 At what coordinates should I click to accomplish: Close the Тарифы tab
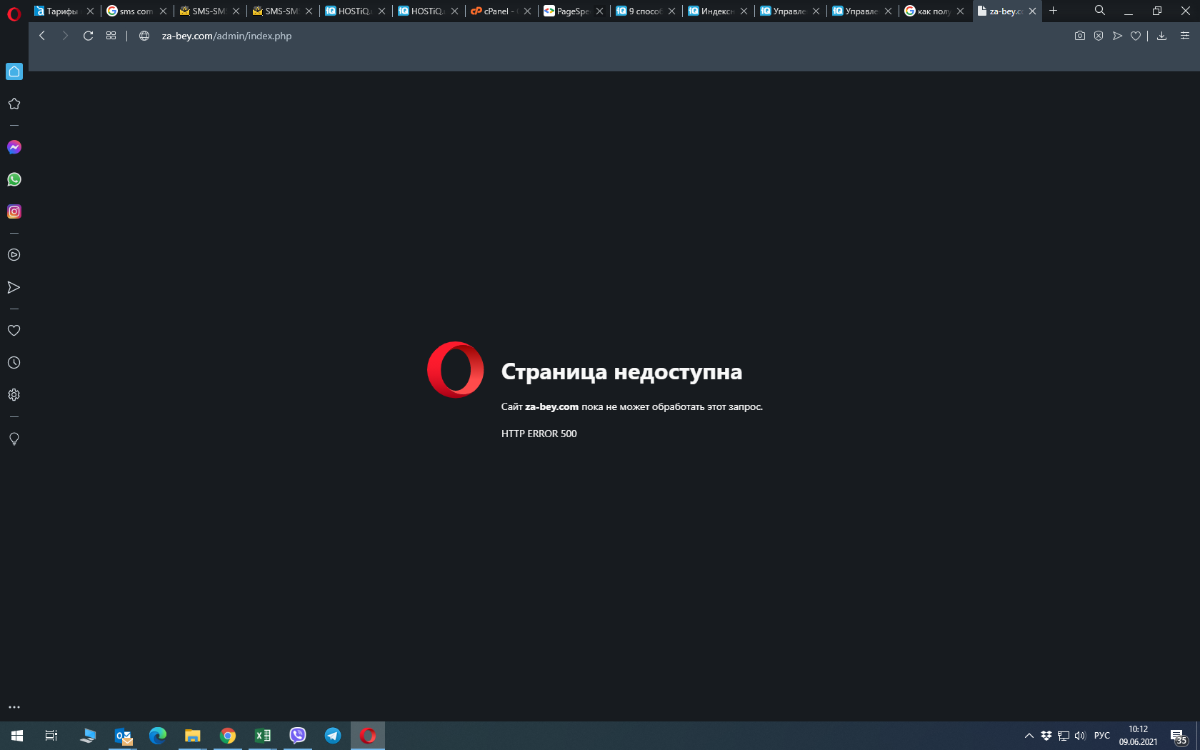90,11
